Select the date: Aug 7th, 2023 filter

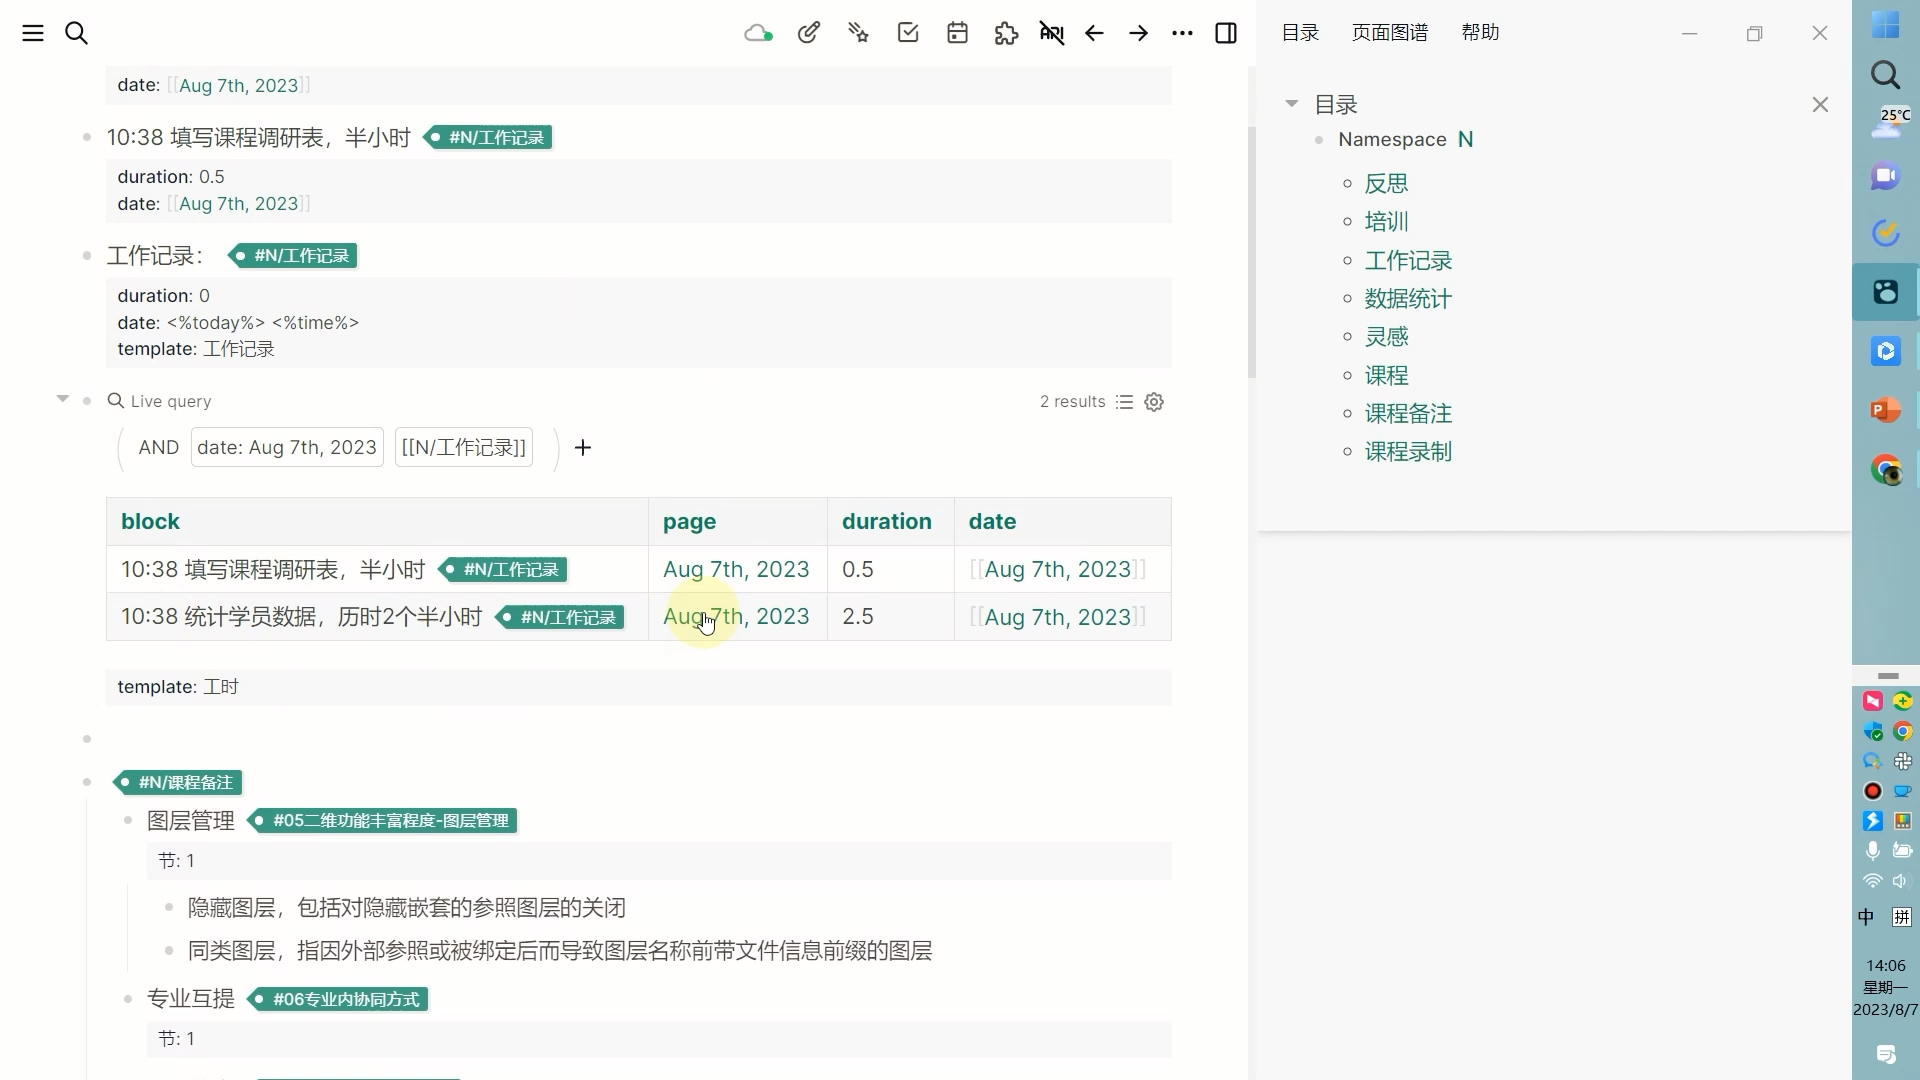point(287,447)
